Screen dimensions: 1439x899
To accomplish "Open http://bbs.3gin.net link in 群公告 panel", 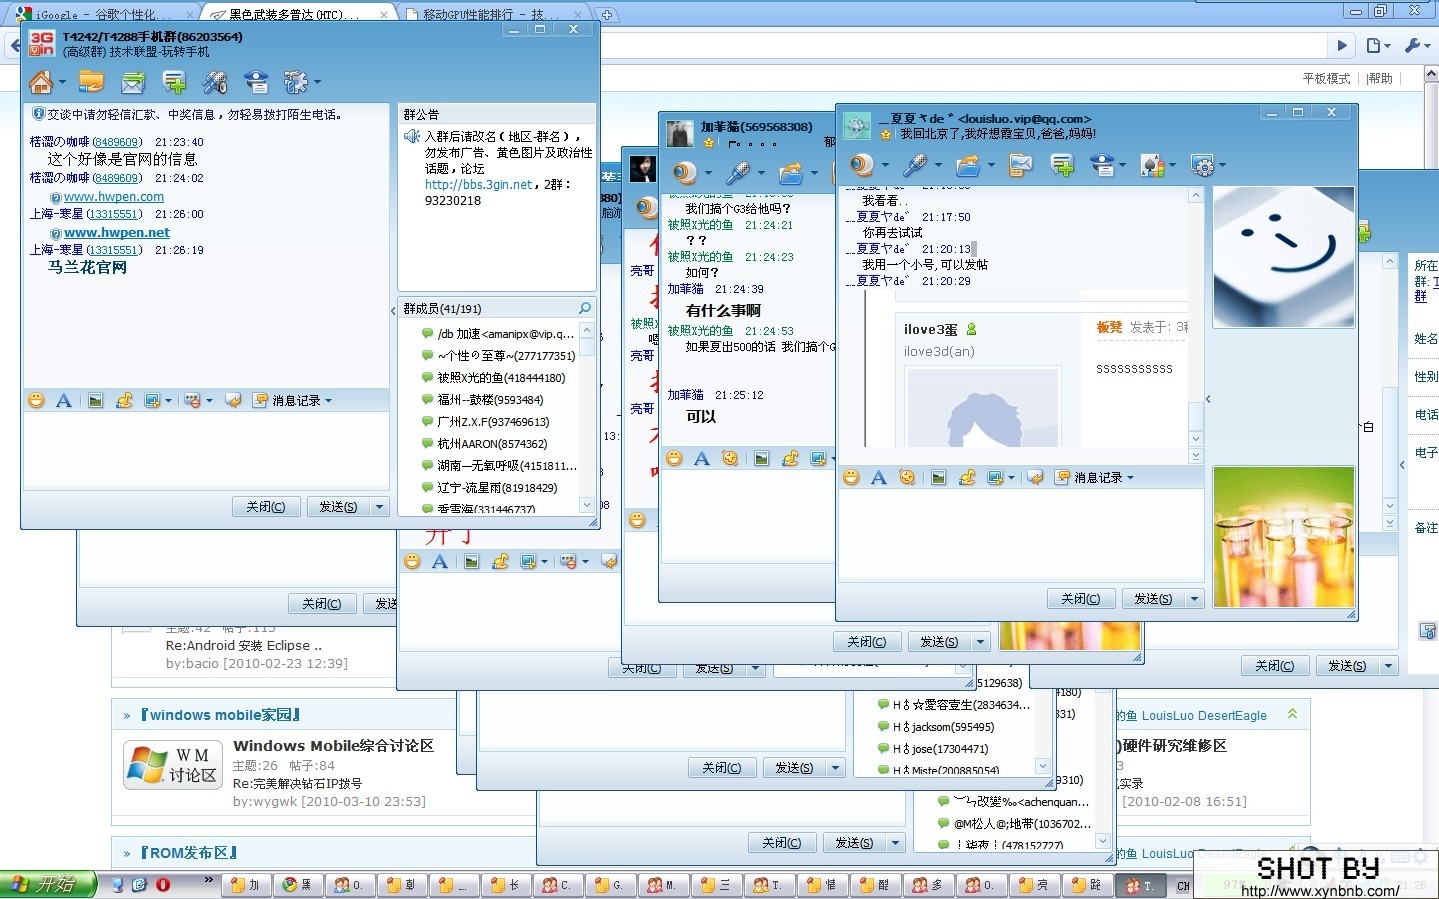I will [479, 185].
